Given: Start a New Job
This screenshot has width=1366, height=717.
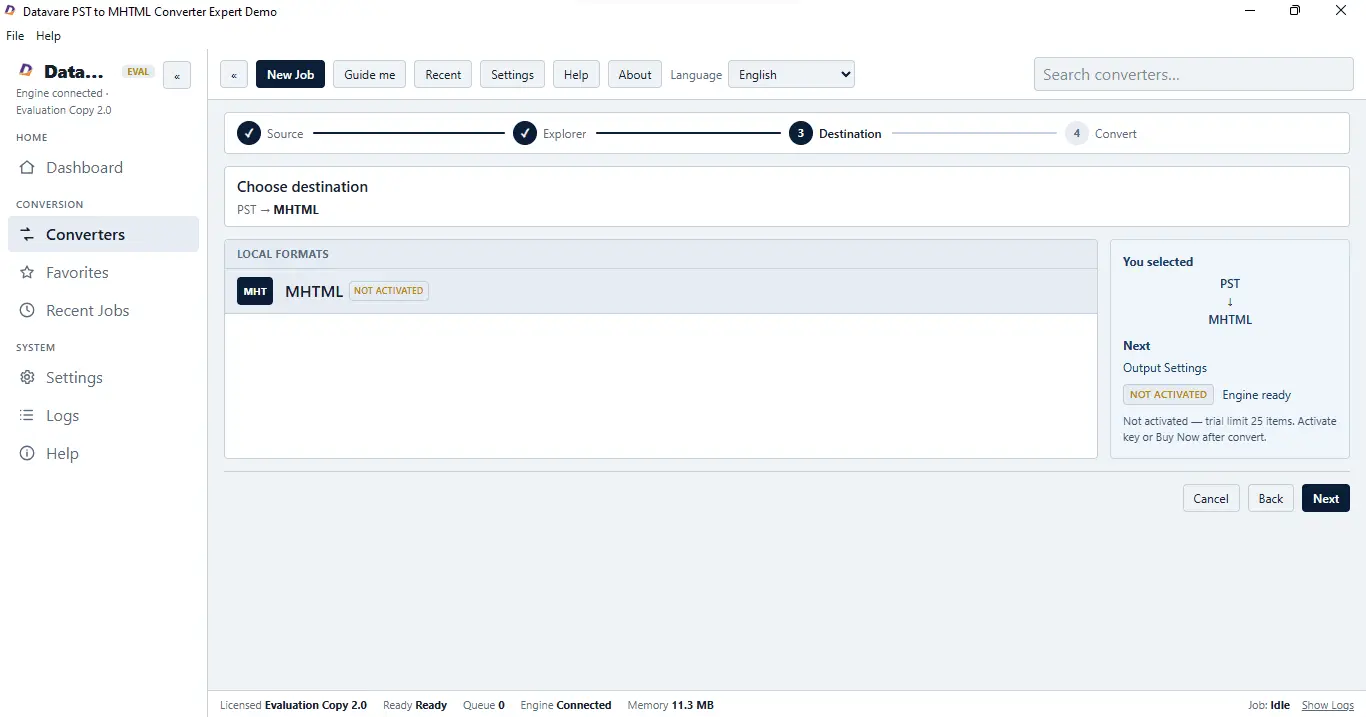Looking at the screenshot, I should tap(290, 75).
